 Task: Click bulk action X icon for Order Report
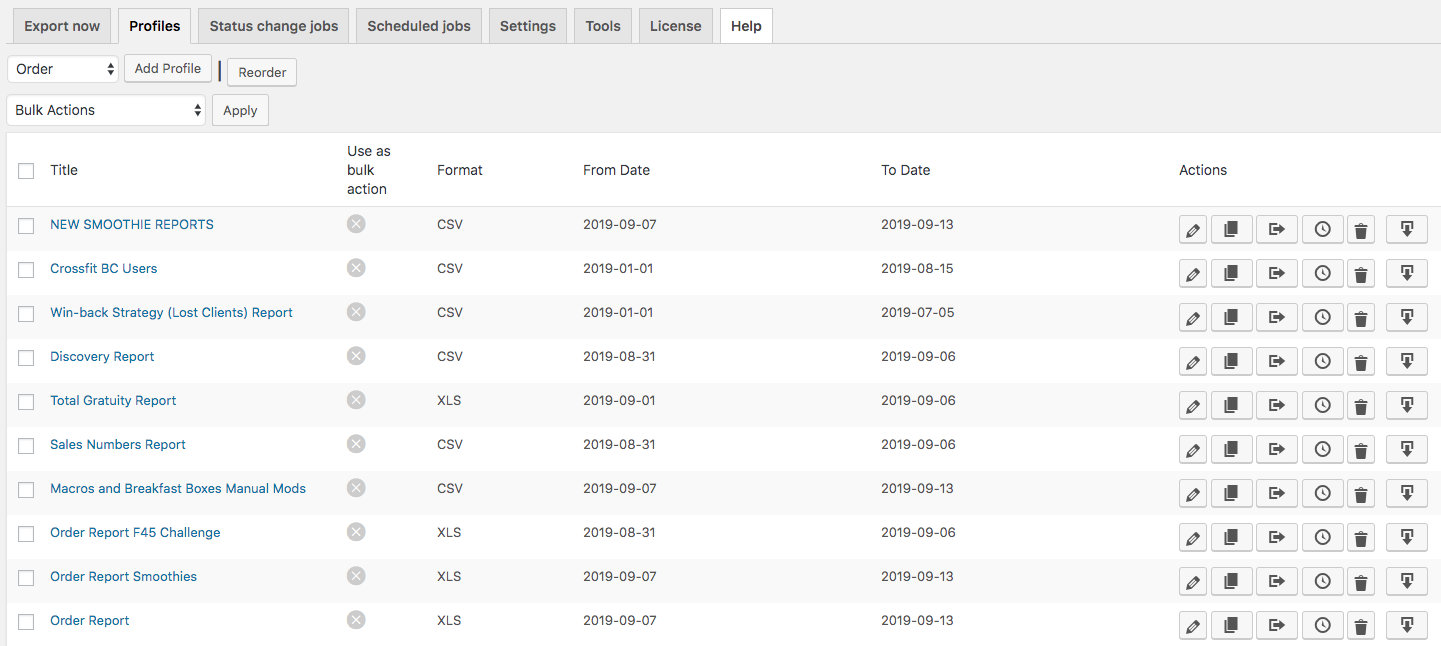[356, 620]
